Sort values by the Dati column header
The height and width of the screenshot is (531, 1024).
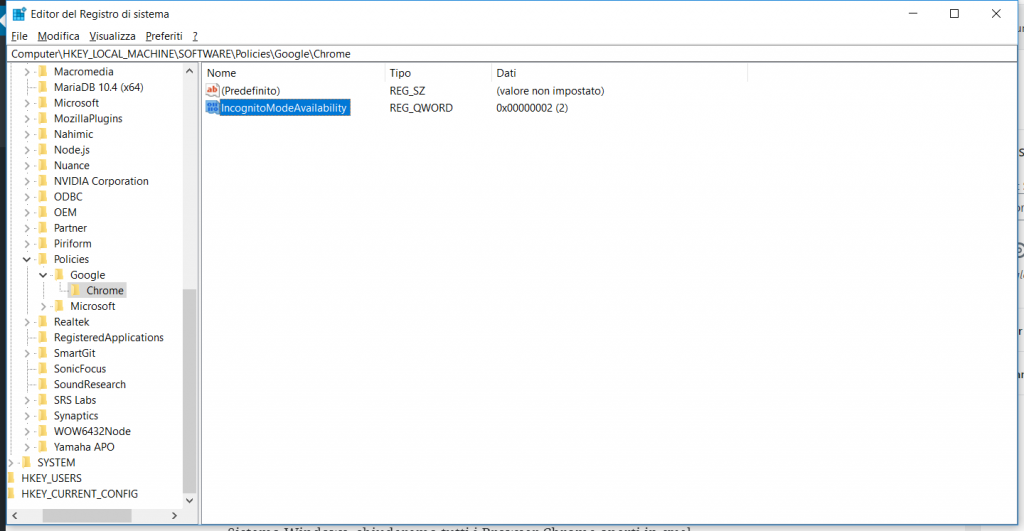click(619, 73)
